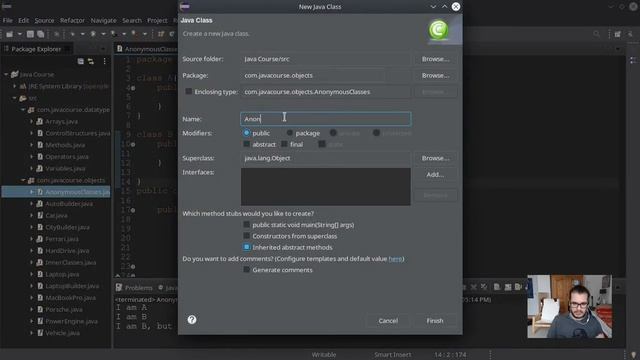Click the Cat.java file icon

coord(40,215)
